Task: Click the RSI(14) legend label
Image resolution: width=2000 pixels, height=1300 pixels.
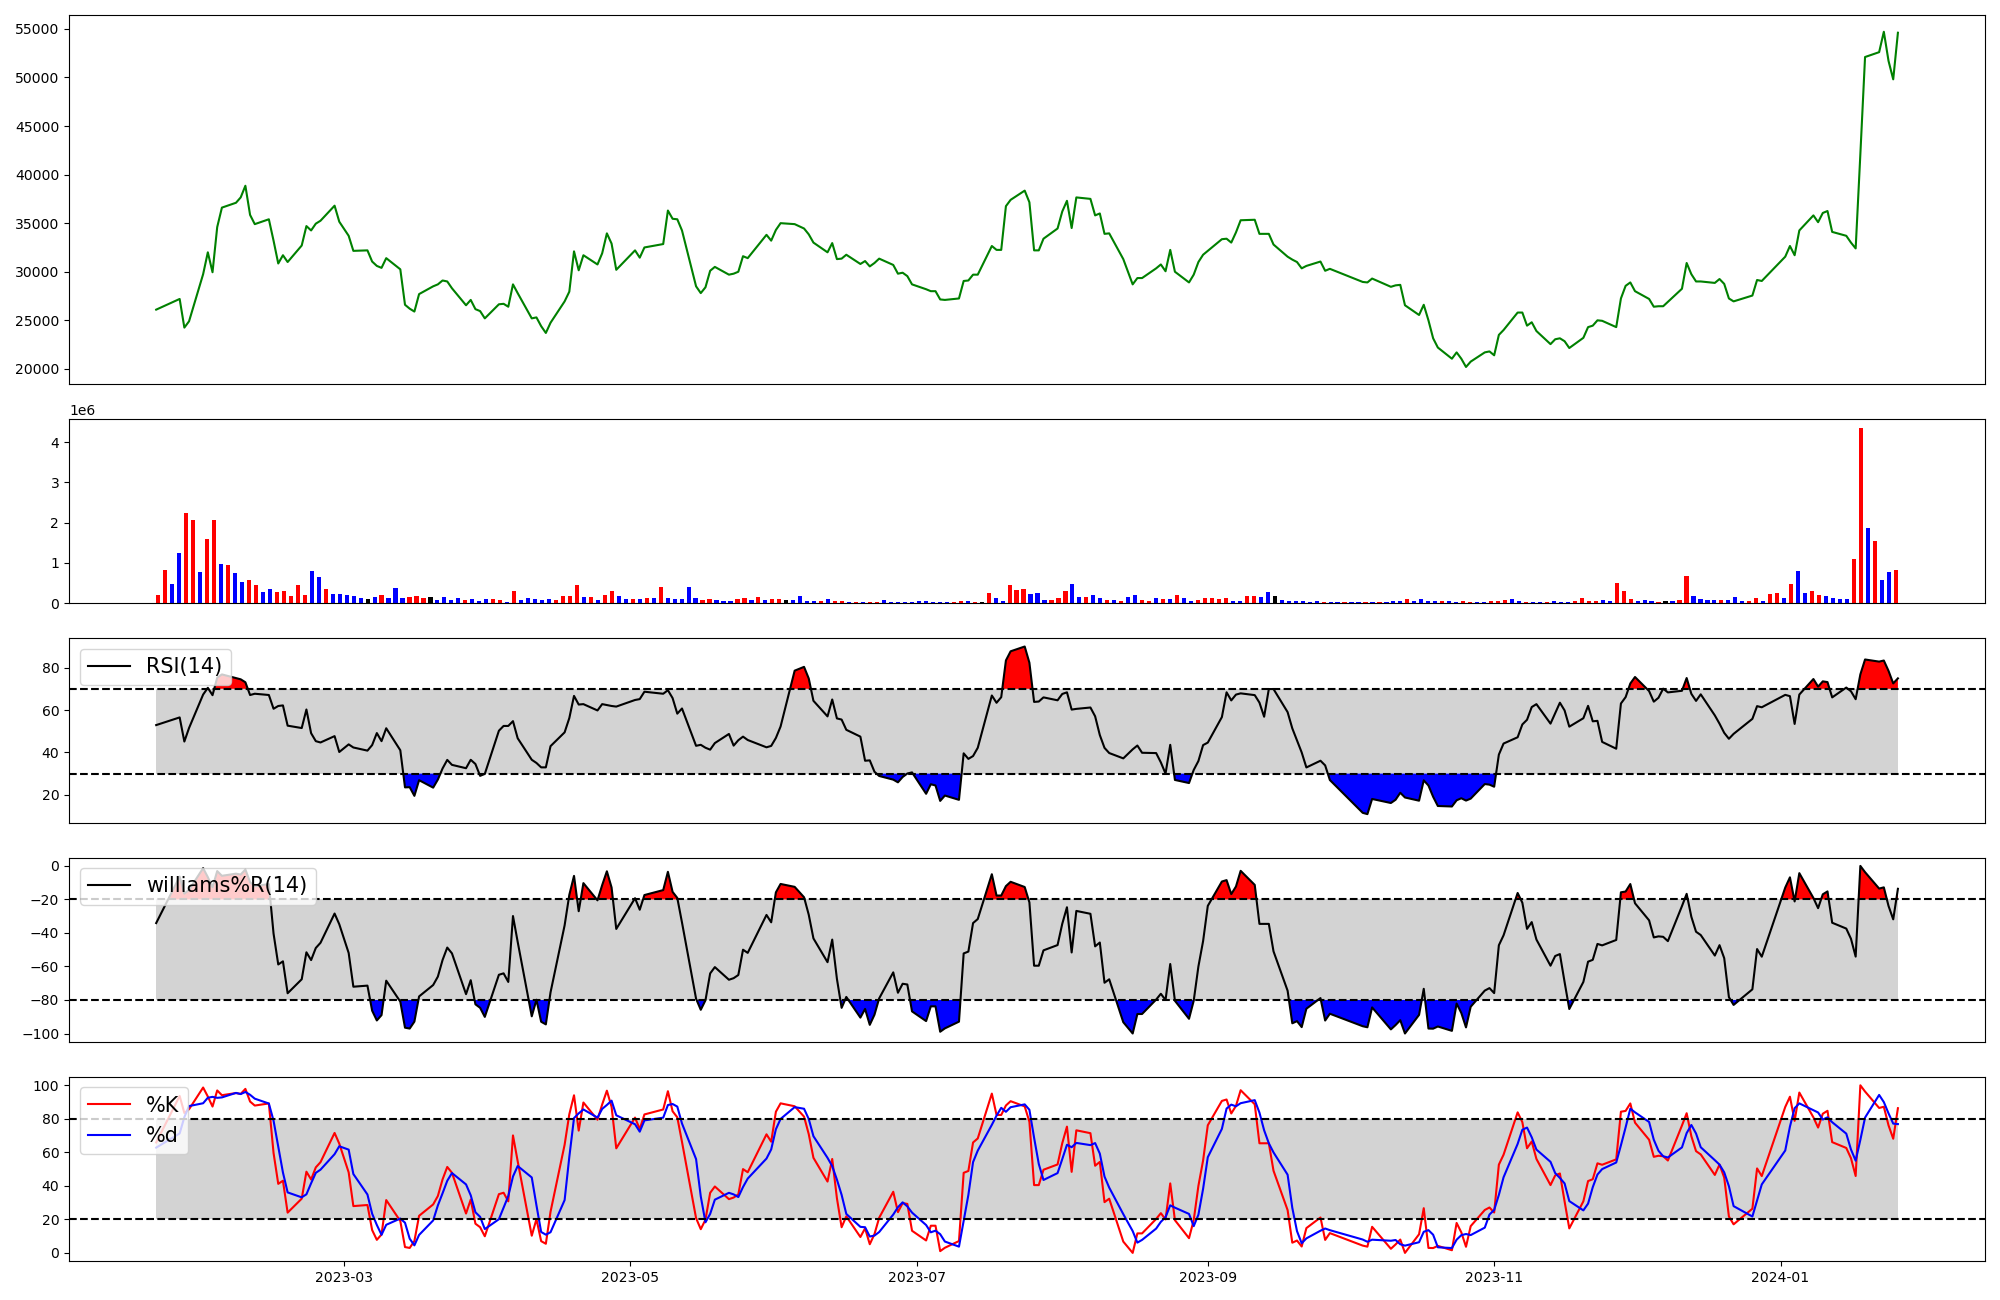Action: tap(184, 666)
